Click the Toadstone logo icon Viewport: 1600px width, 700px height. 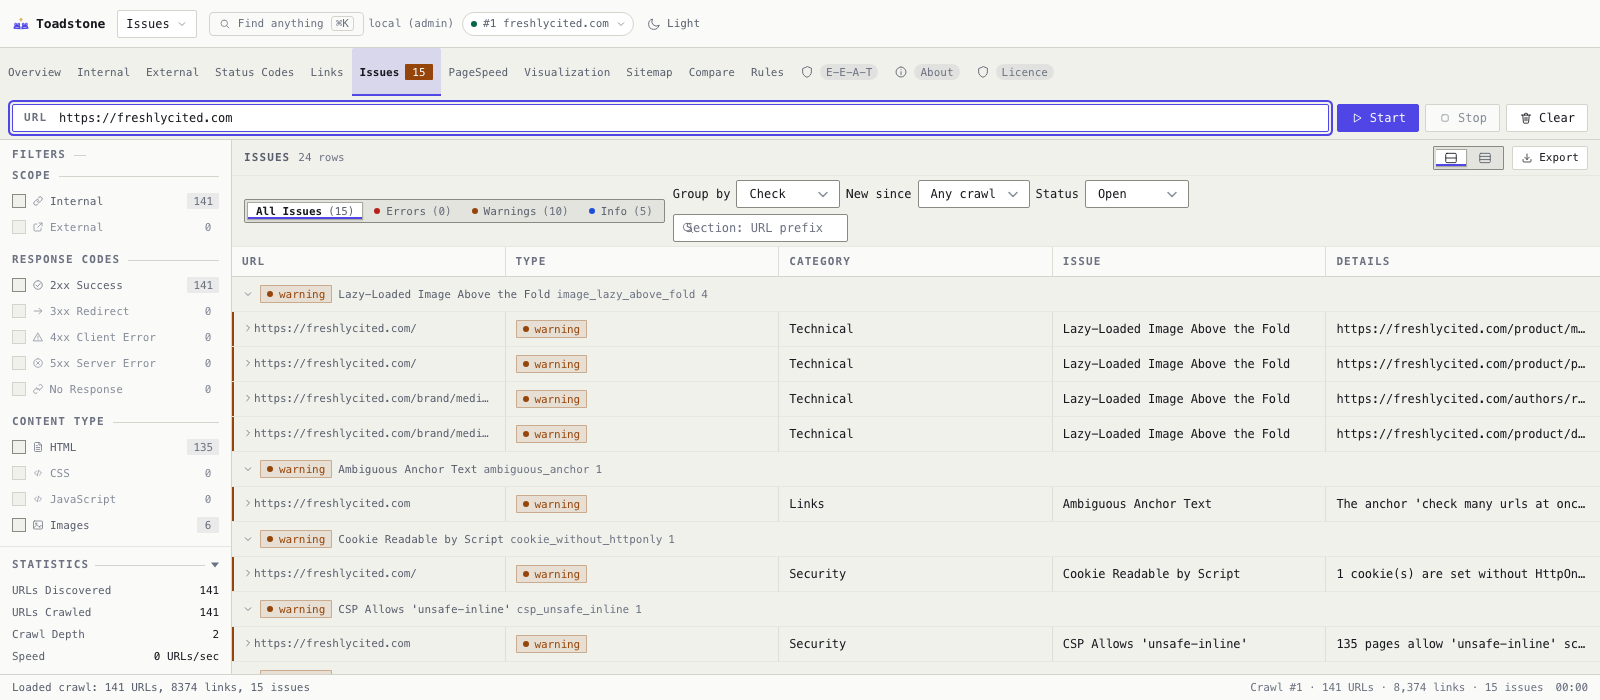coord(20,24)
